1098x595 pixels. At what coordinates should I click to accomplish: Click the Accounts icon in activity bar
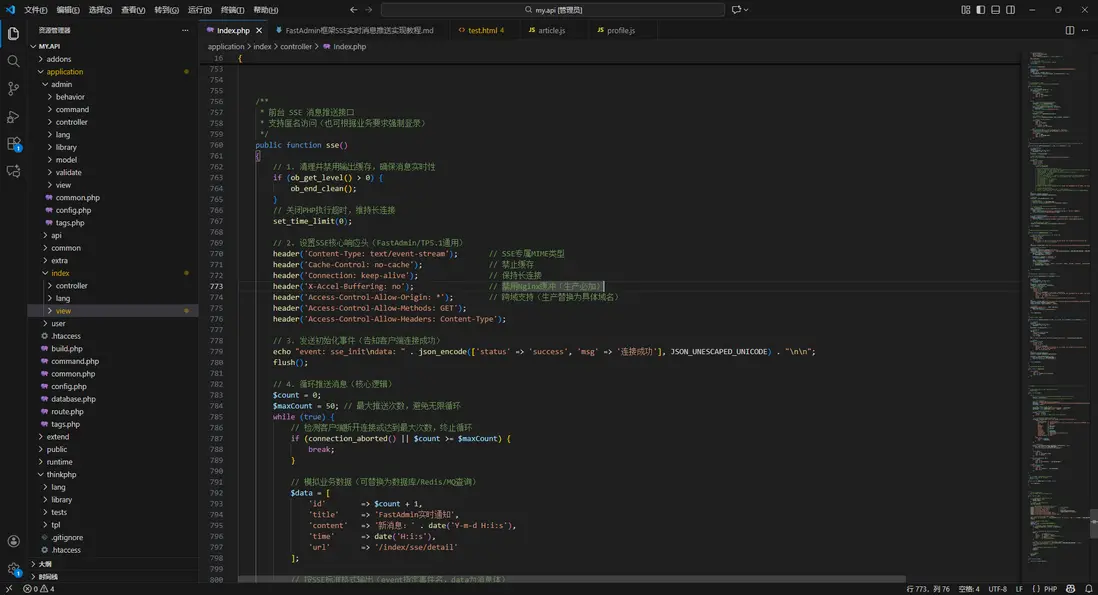(x=13, y=541)
